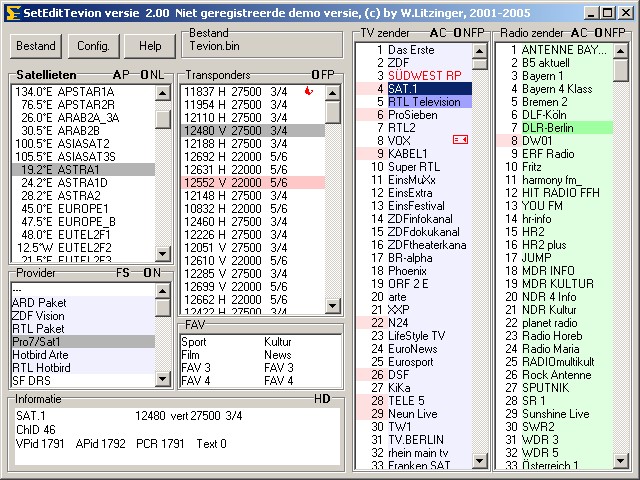Open the Config. menu button
640x480 pixels.
tap(93, 46)
